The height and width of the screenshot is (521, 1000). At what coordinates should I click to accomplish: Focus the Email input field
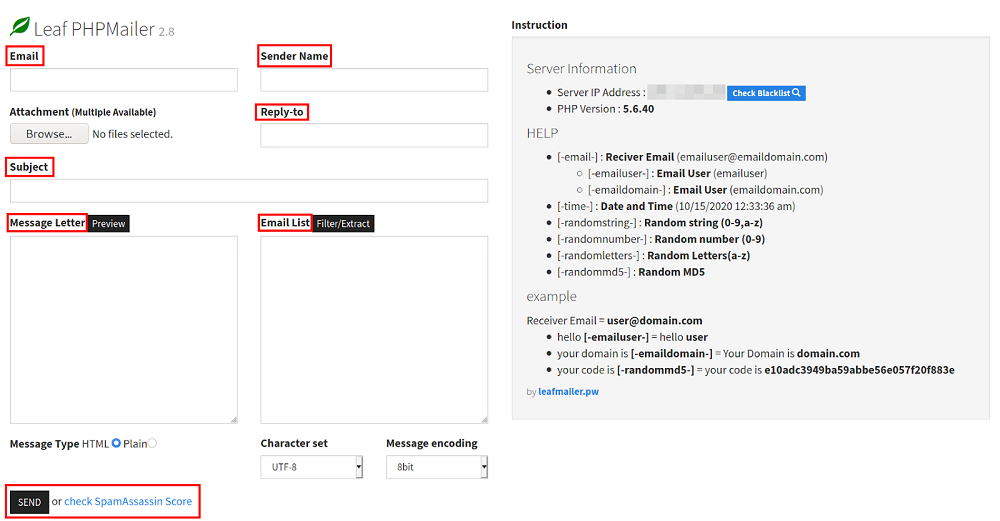tap(124, 80)
